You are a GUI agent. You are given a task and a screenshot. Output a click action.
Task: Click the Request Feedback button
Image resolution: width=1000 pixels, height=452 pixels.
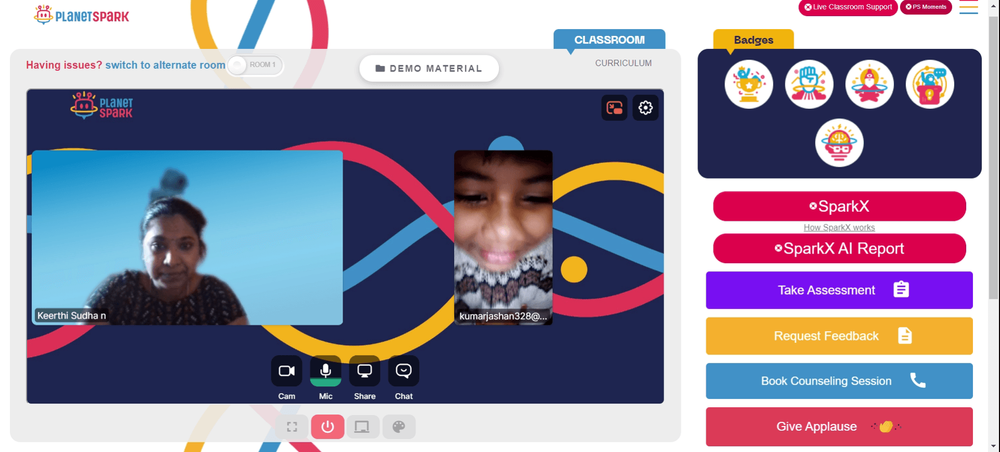click(x=839, y=336)
